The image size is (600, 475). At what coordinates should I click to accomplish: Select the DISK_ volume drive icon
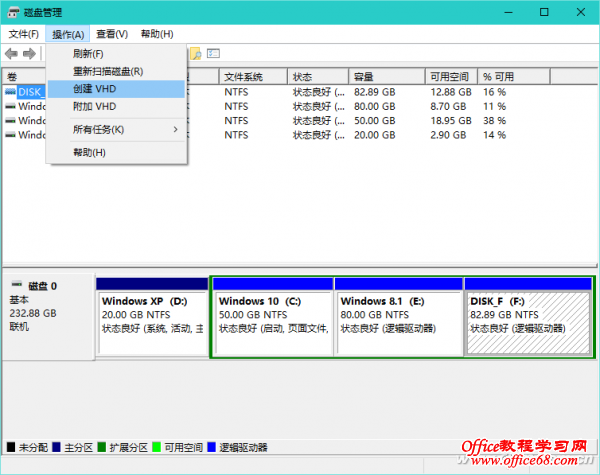[x=10, y=92]
